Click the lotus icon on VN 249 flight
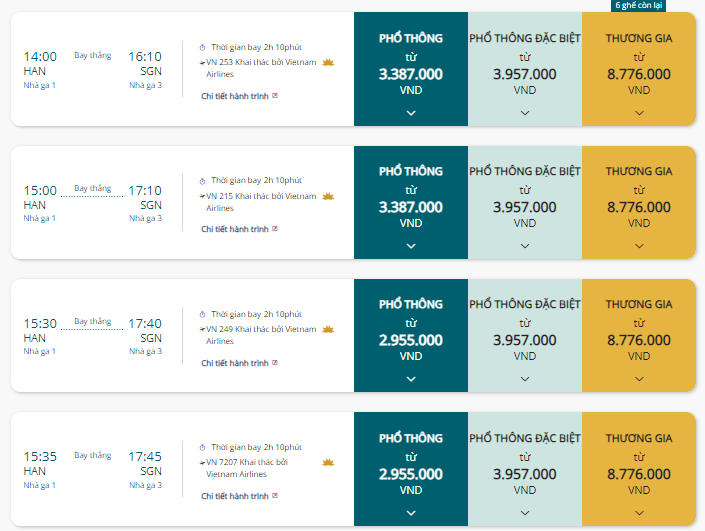This screenshot has width=705, height=531. click(328, 329)
